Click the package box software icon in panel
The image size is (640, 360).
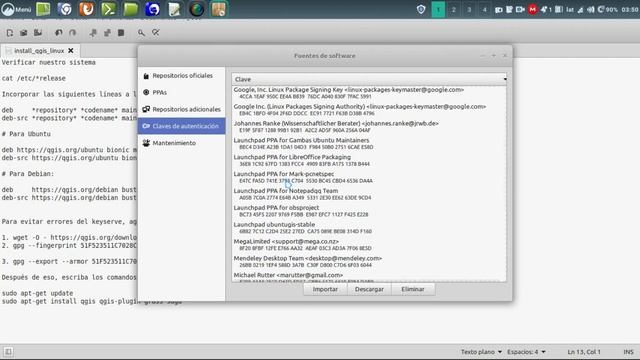tap(218, 9)
